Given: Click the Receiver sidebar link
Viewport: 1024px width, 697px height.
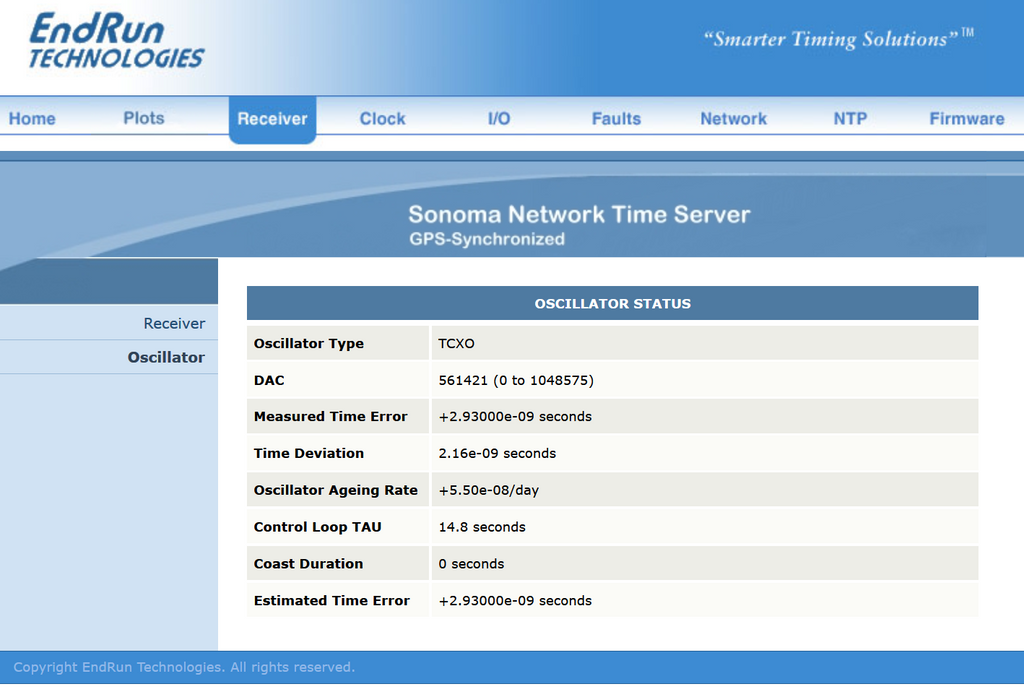Looking at the screenshot, I should pyautogui.click(x=174, y=323).
